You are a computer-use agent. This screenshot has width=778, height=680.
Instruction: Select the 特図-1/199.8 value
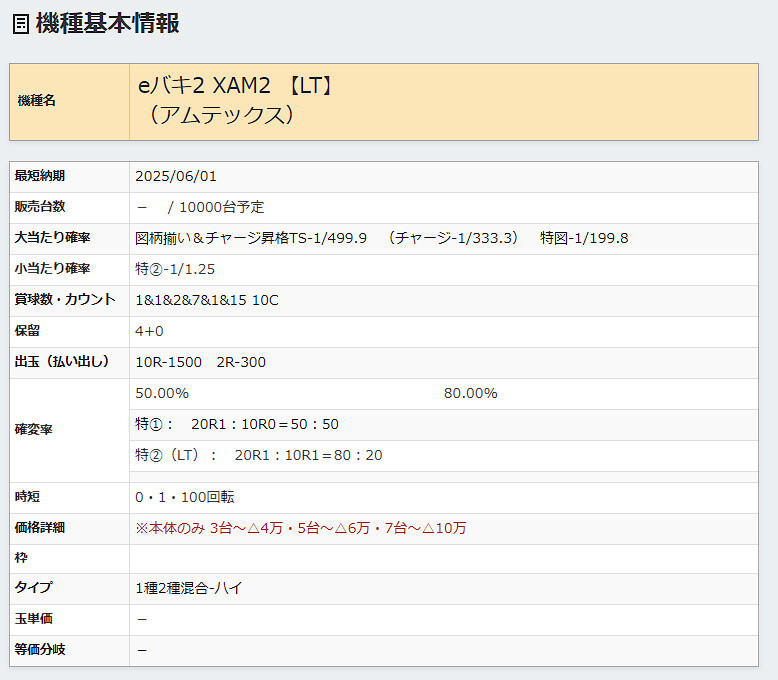click(584, 238)
